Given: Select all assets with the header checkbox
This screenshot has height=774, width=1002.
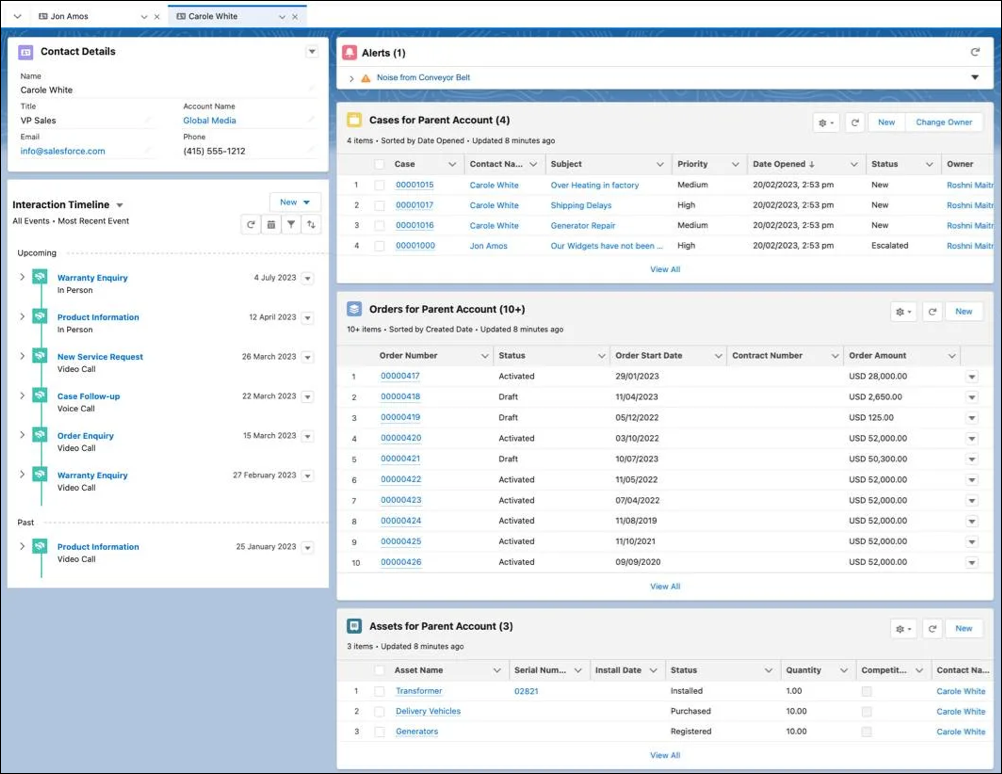Looking at the screenshot, I should pos(380,670).
